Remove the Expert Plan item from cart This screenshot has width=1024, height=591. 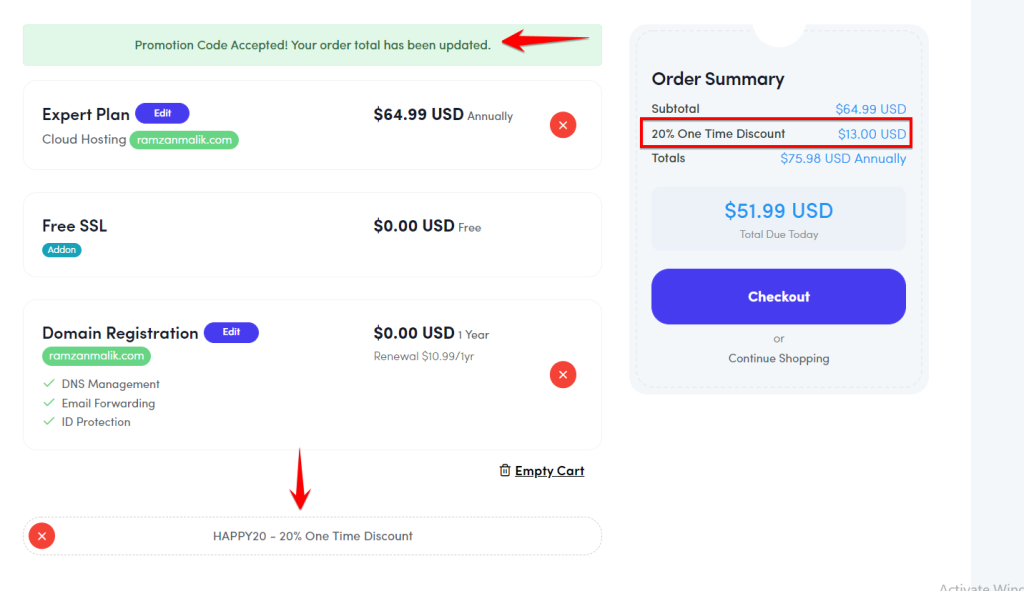tap(562, 125)
